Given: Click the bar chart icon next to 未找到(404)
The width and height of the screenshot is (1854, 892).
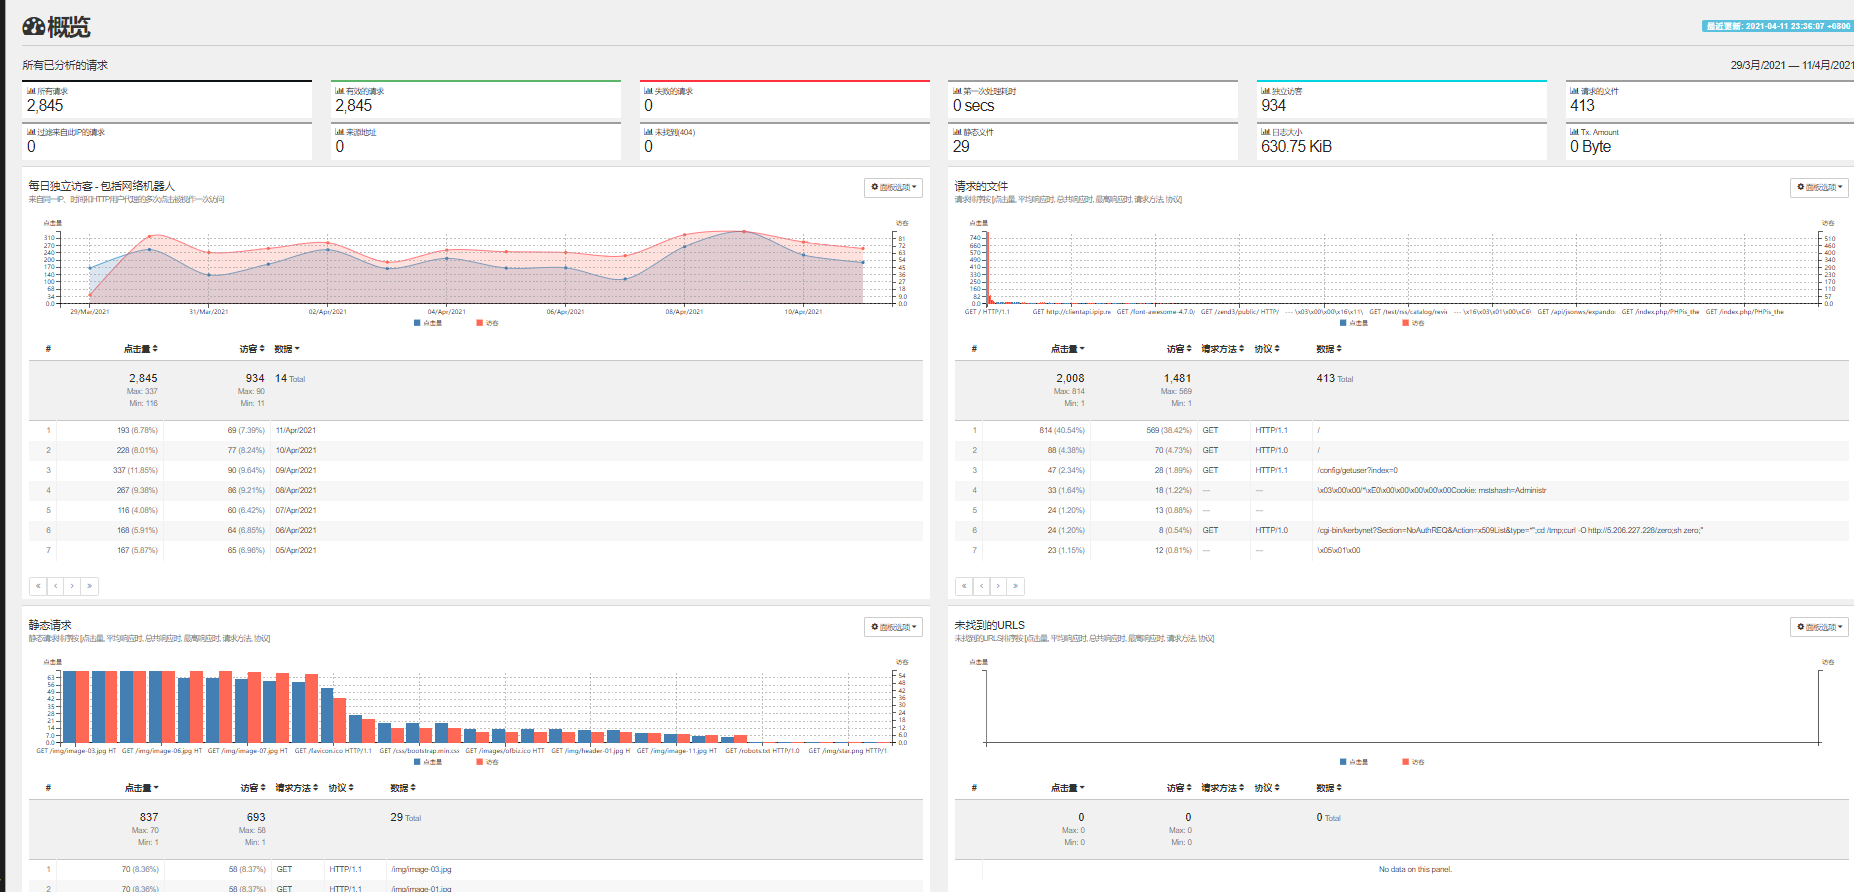Looking at the screenshot, I should pos(648,132).
